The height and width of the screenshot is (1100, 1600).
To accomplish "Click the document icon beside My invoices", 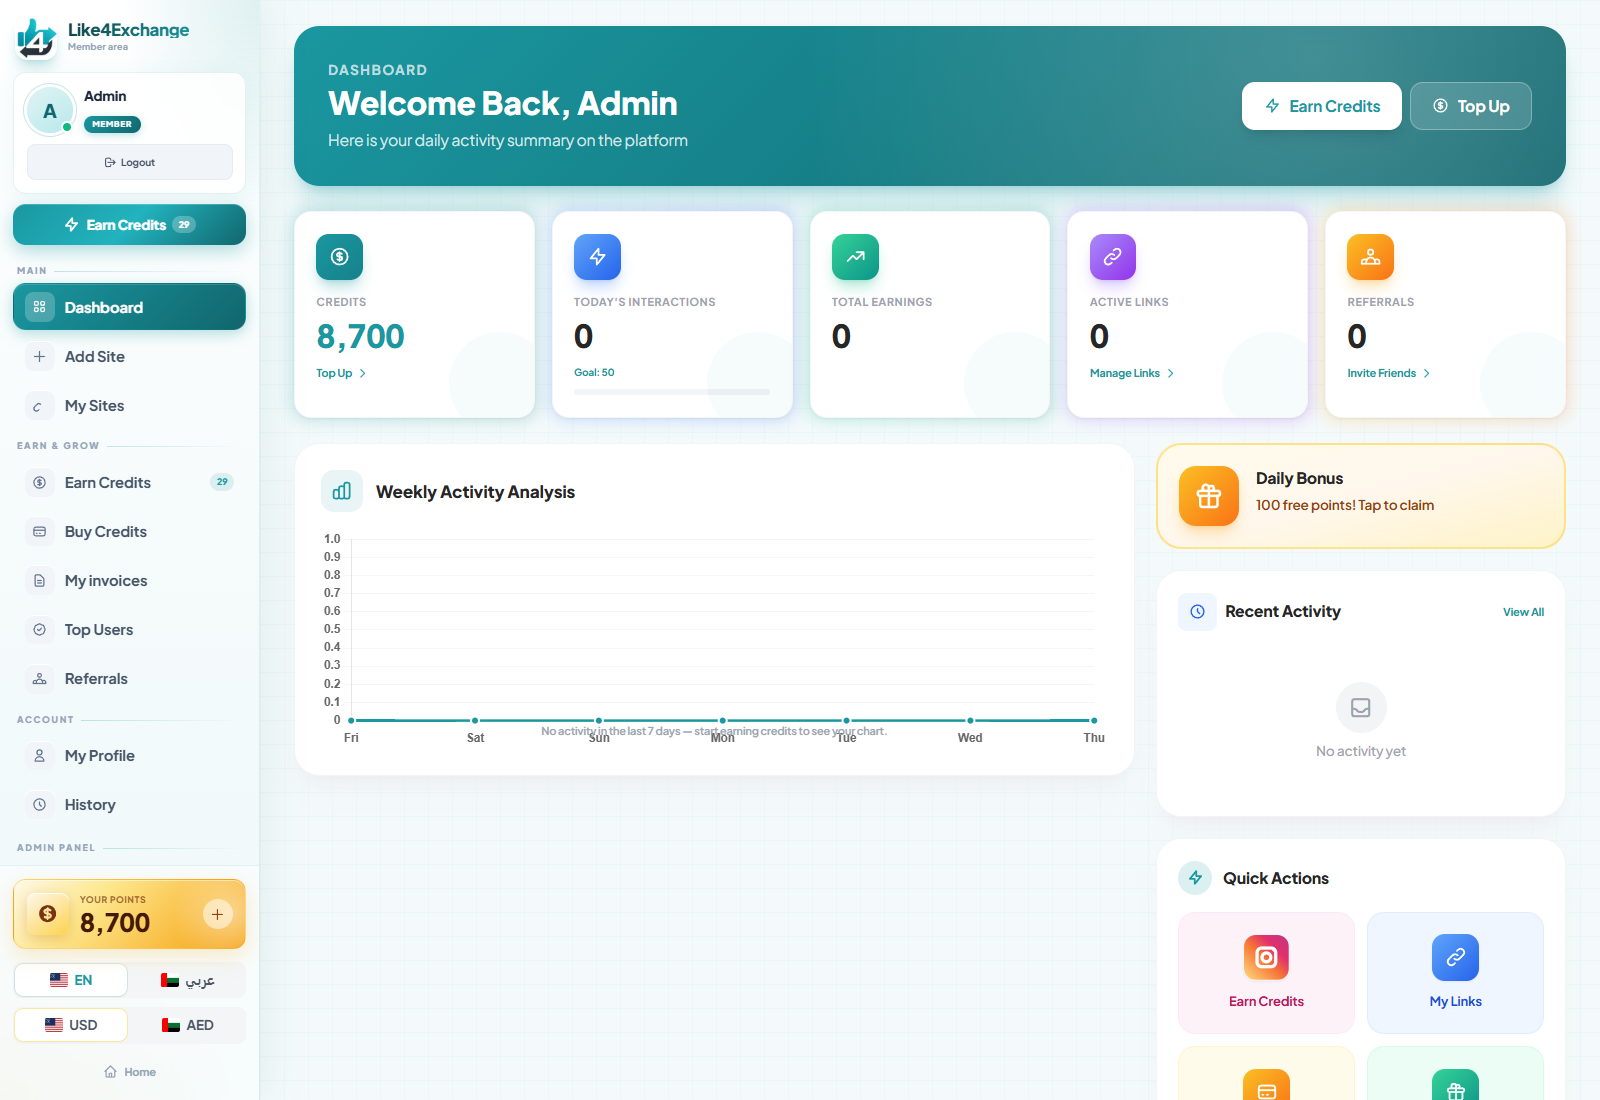I will [39, 581].
